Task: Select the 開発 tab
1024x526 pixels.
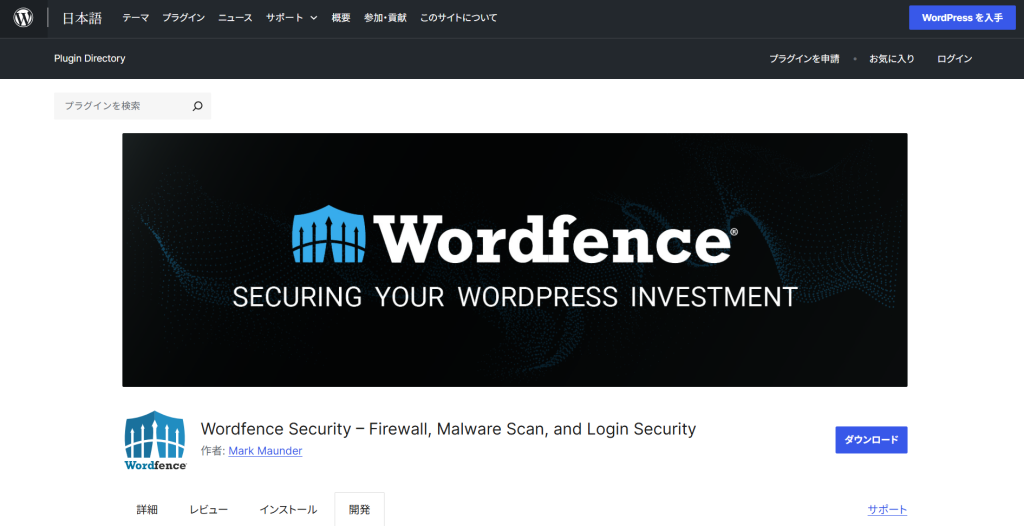Action: [359, 510]
